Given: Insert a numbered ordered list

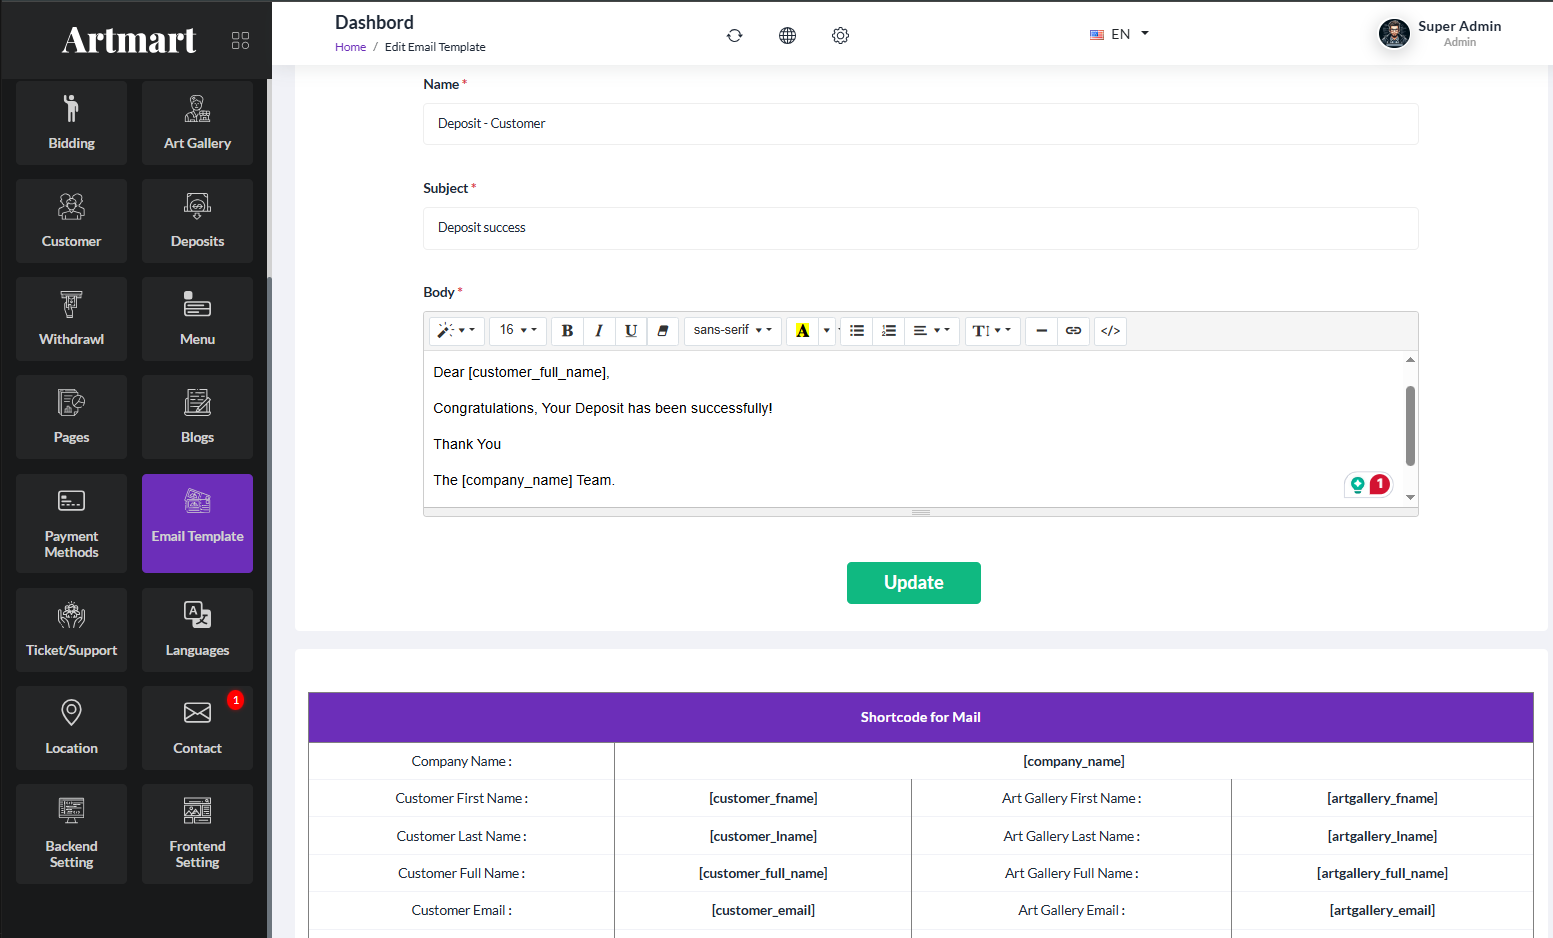Looking at the screenshot, I should [x=889, y=331].
